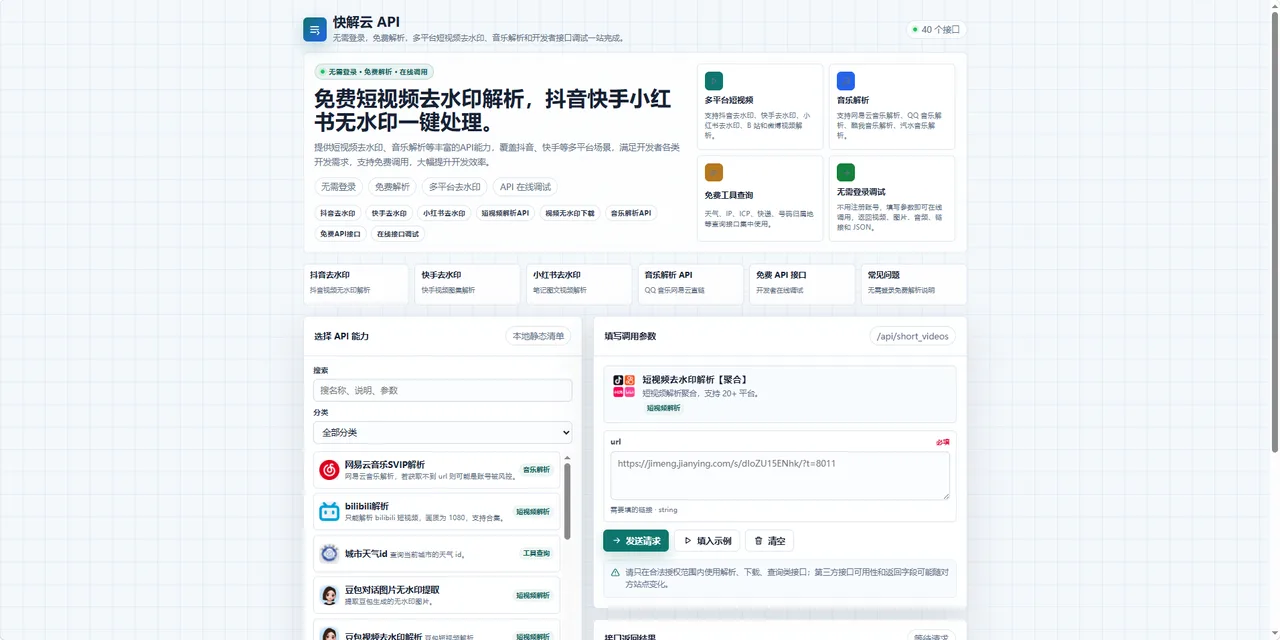
Task: Open the 音乐解析 API nav card
Action: tap(691, 284)
